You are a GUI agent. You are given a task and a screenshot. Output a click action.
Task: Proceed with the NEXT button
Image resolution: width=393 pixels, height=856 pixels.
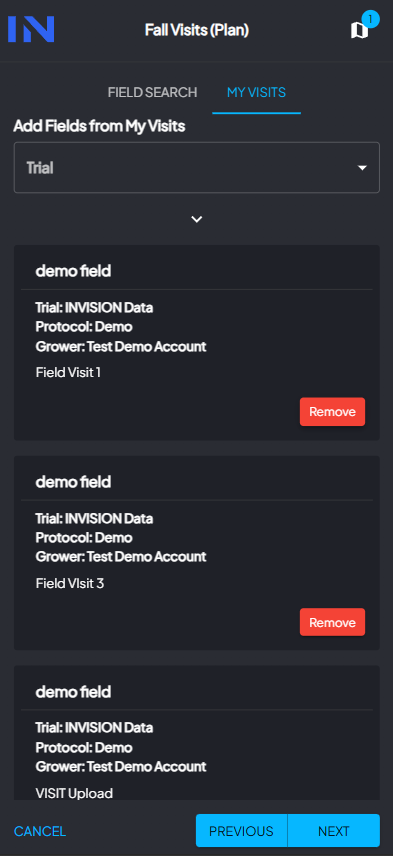pos(334,831)
